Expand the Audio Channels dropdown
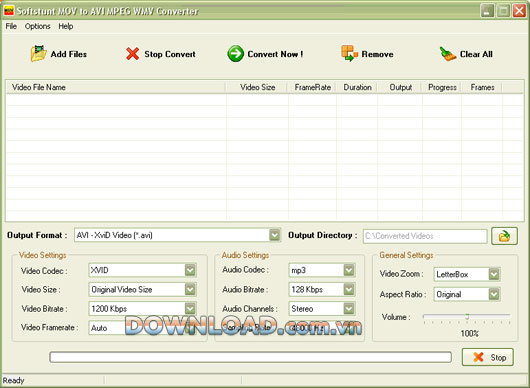 (x=349, y=308)
